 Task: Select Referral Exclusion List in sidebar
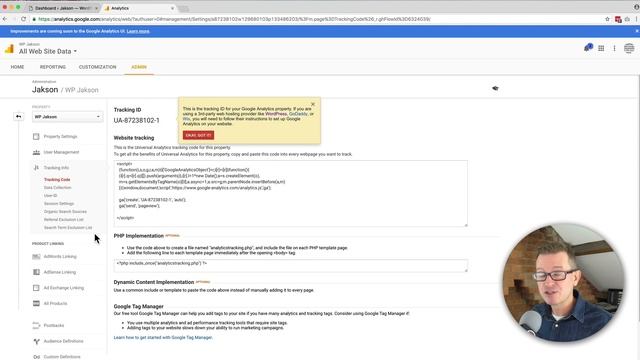[x=64, y=220]
